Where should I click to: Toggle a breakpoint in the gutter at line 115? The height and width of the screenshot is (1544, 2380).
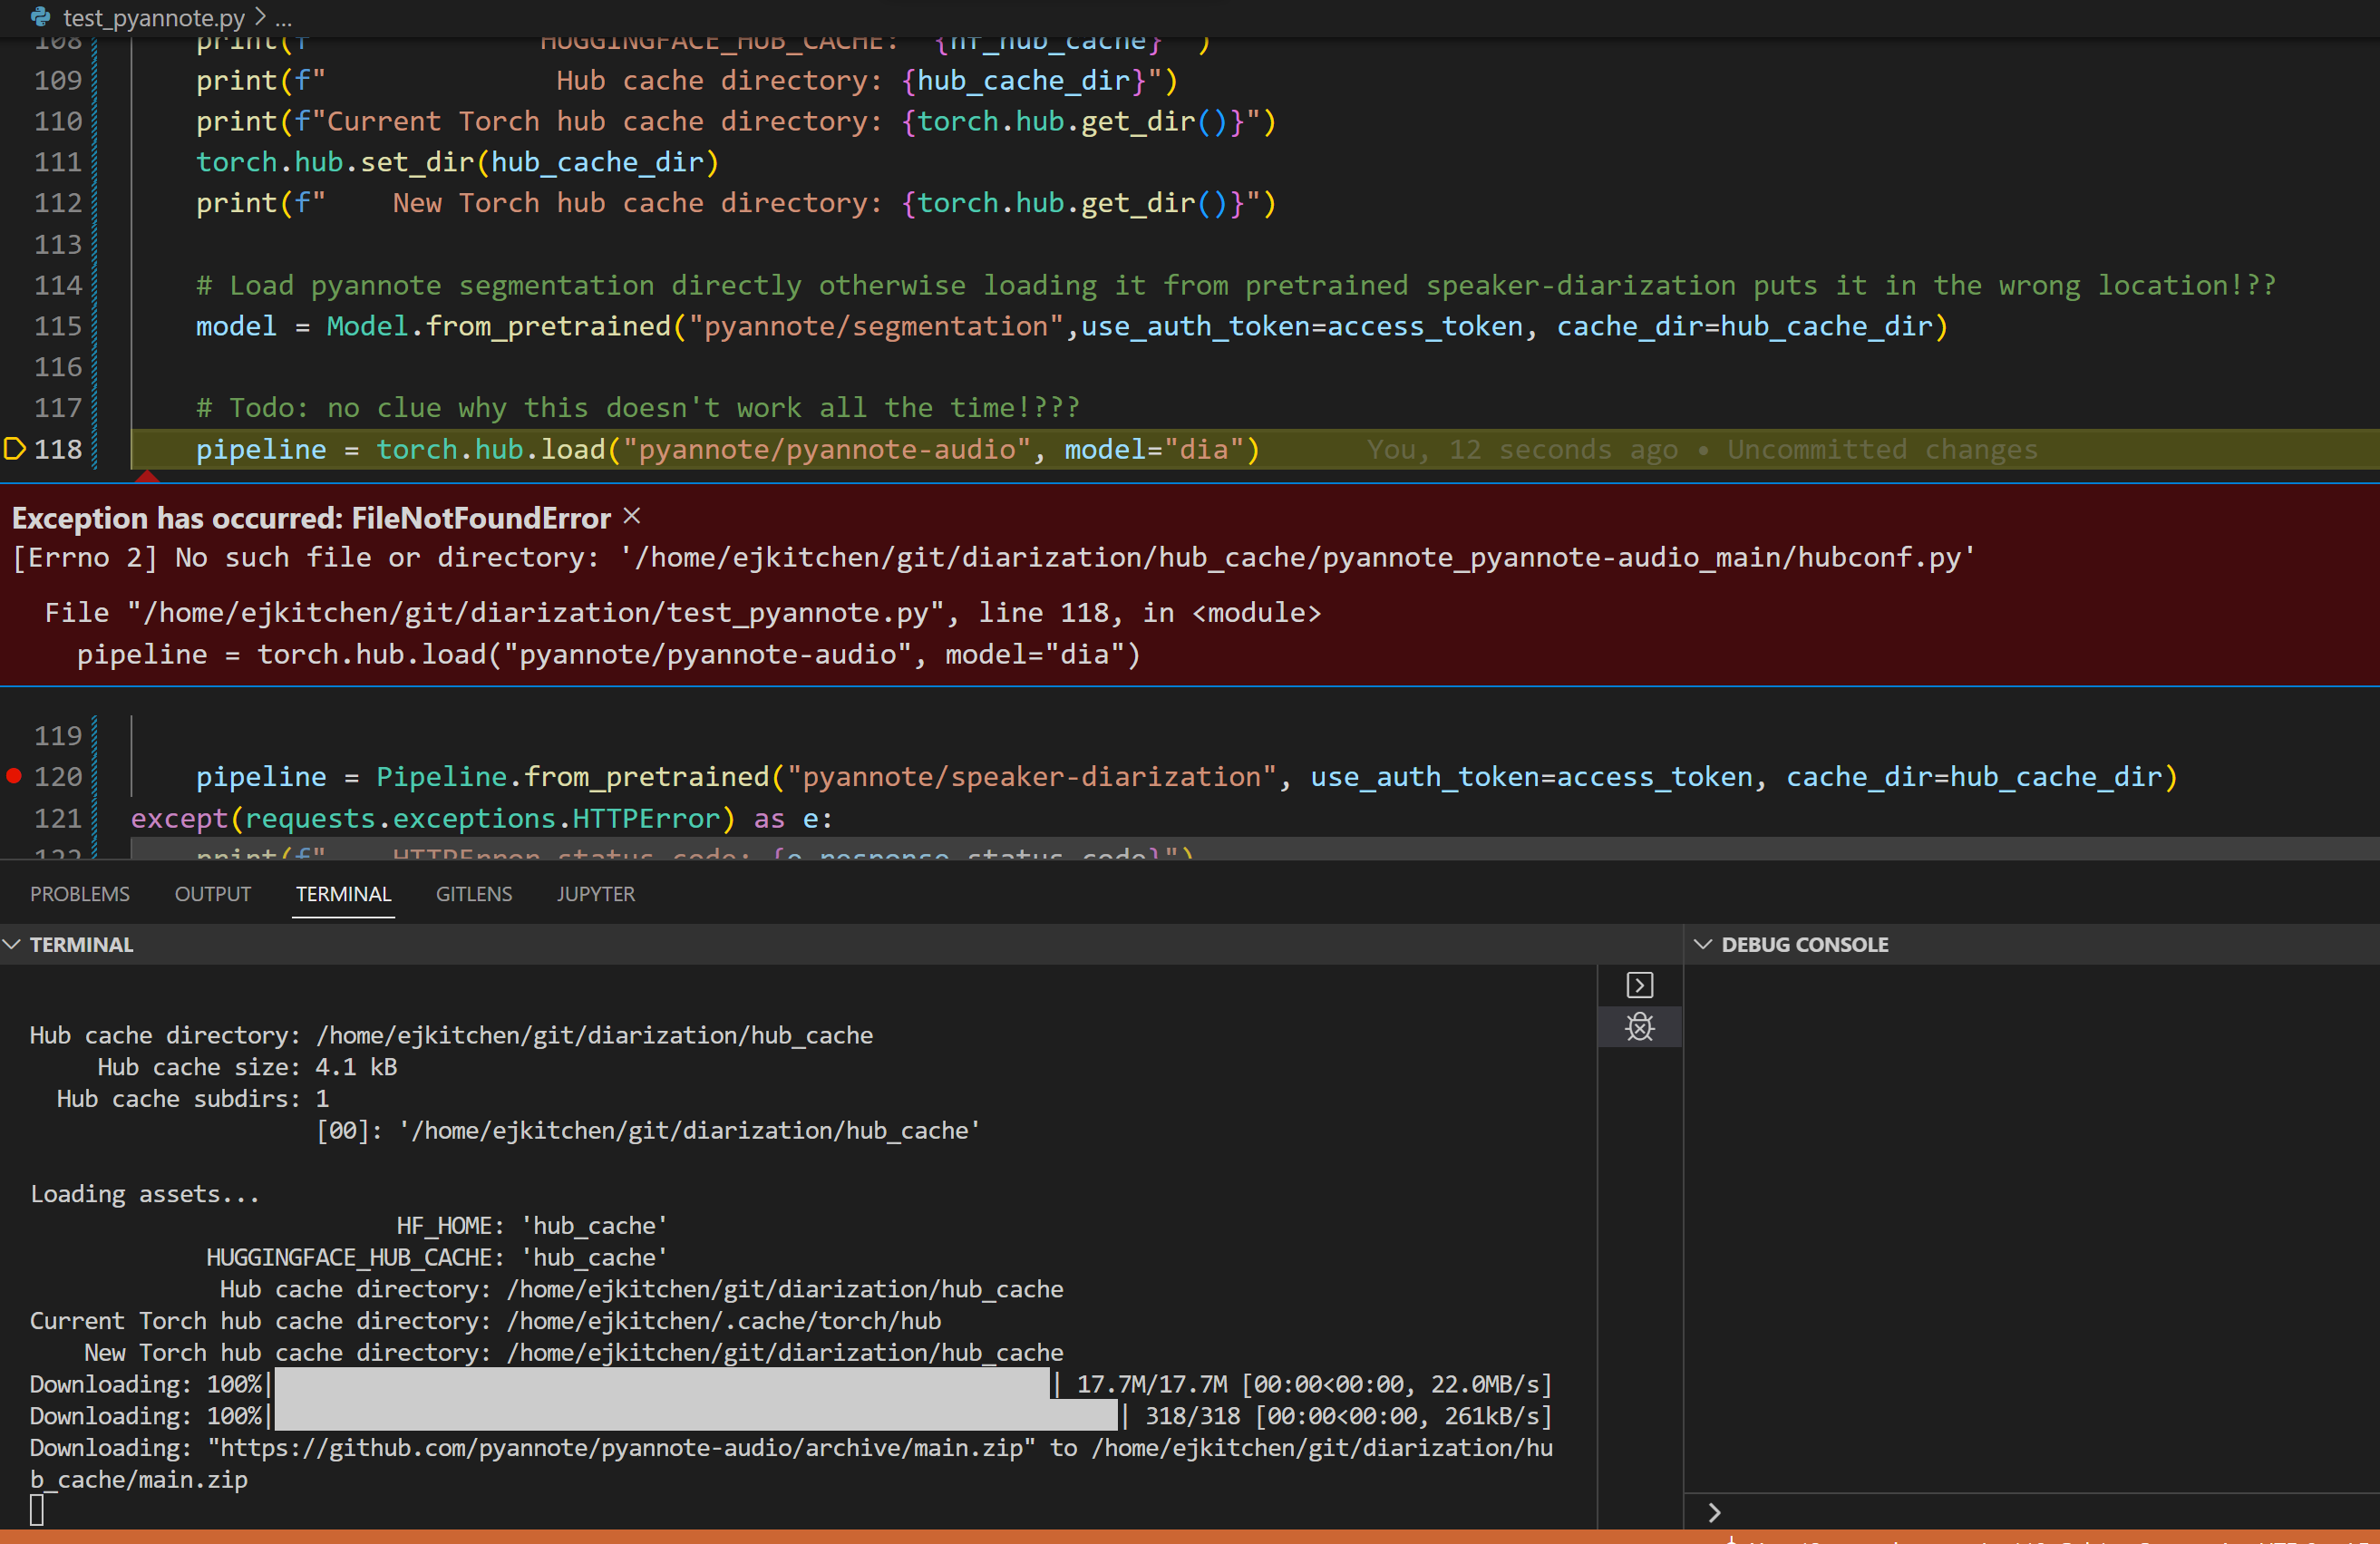14,325
